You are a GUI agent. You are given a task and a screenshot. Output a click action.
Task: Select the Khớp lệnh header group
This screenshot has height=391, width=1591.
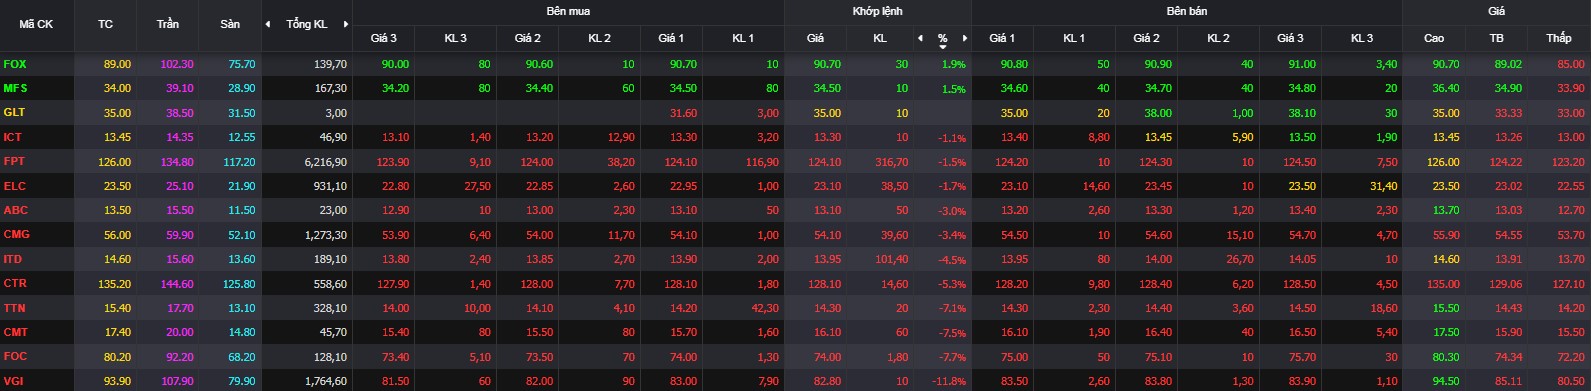tap(878, 11)
